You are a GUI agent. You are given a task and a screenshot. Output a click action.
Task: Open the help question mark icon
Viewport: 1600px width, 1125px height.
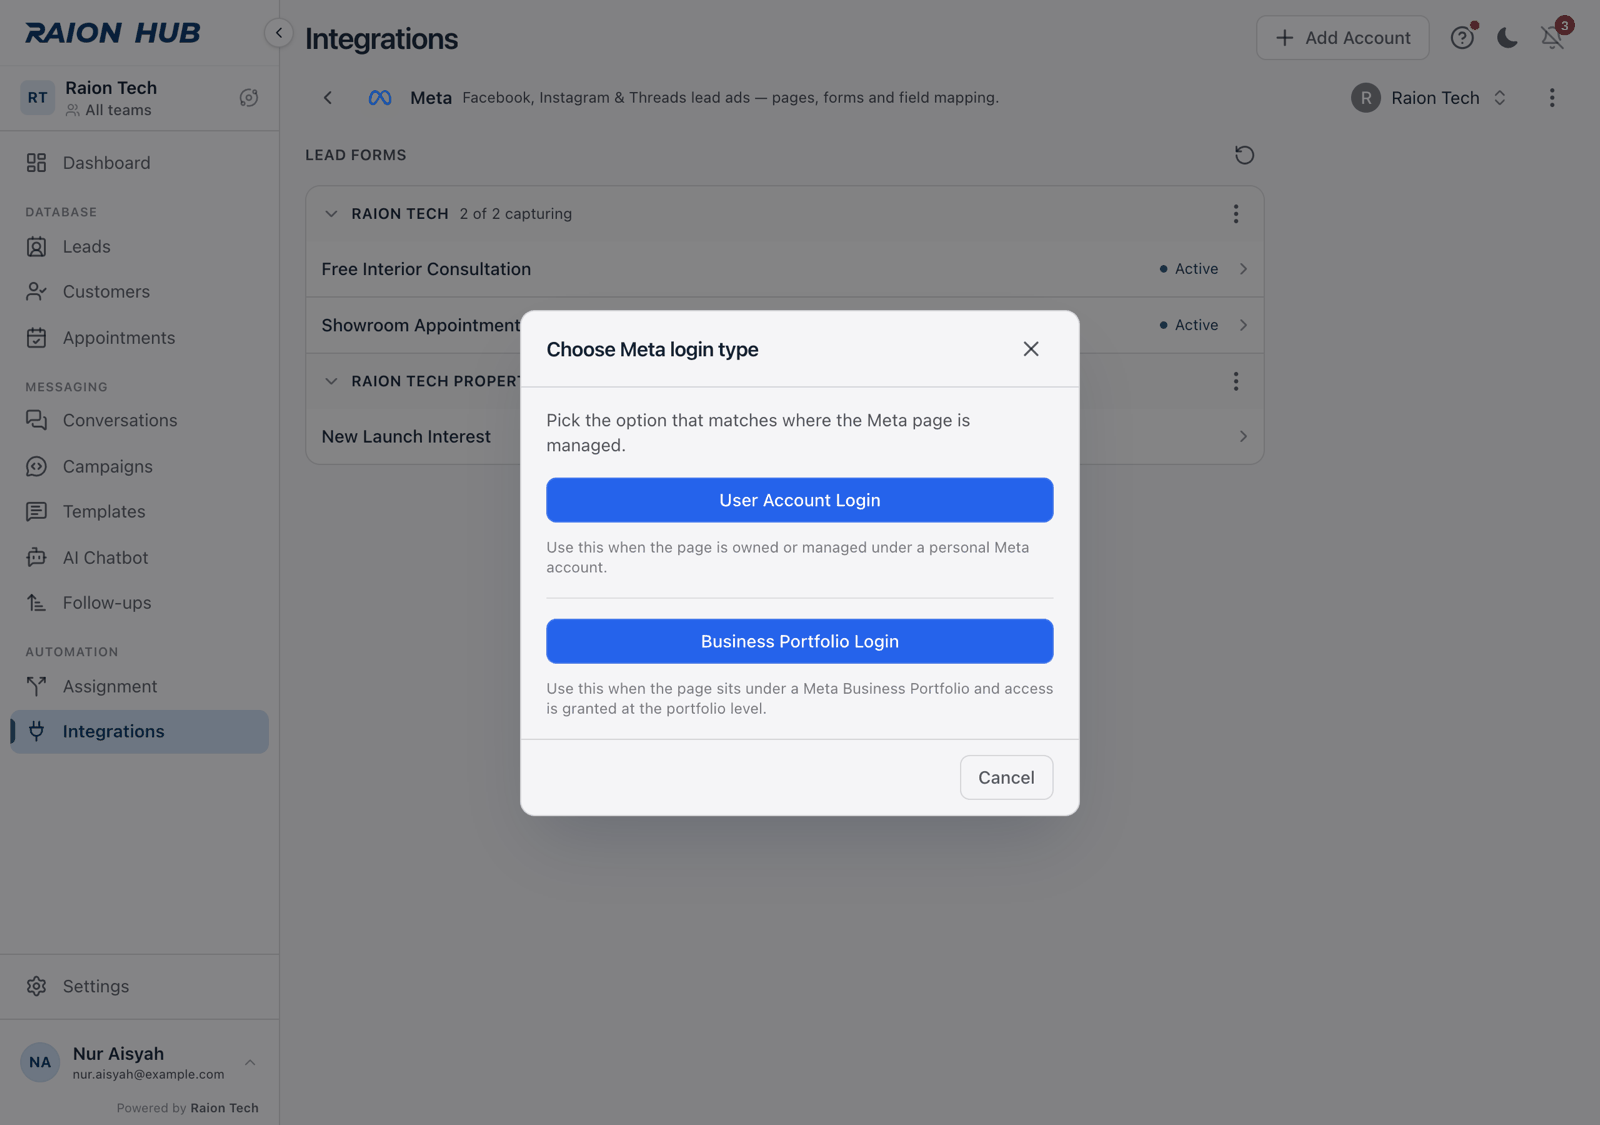(1462, 38)
